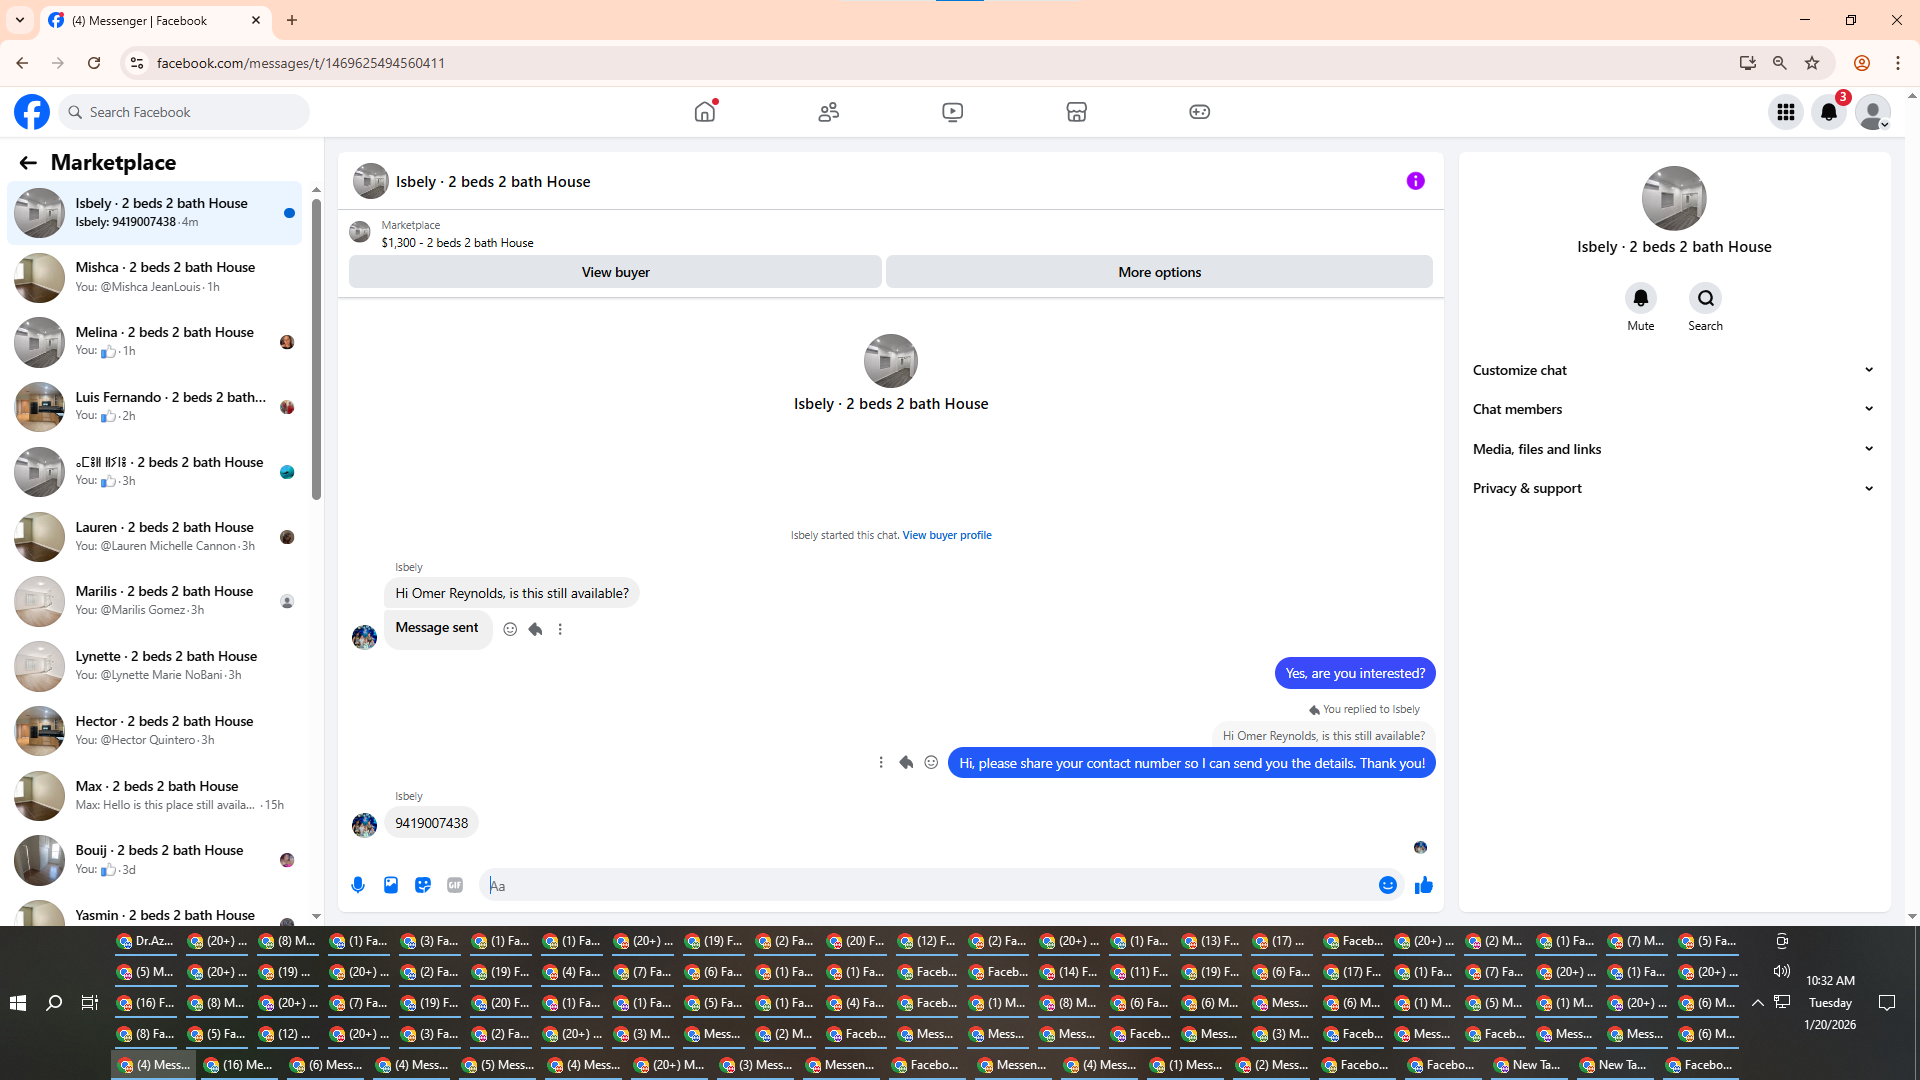The width and height of the screenshot is (1920, 1080).
Task: Go back using the Marketplace back arrow
Action: pos(28,163)
